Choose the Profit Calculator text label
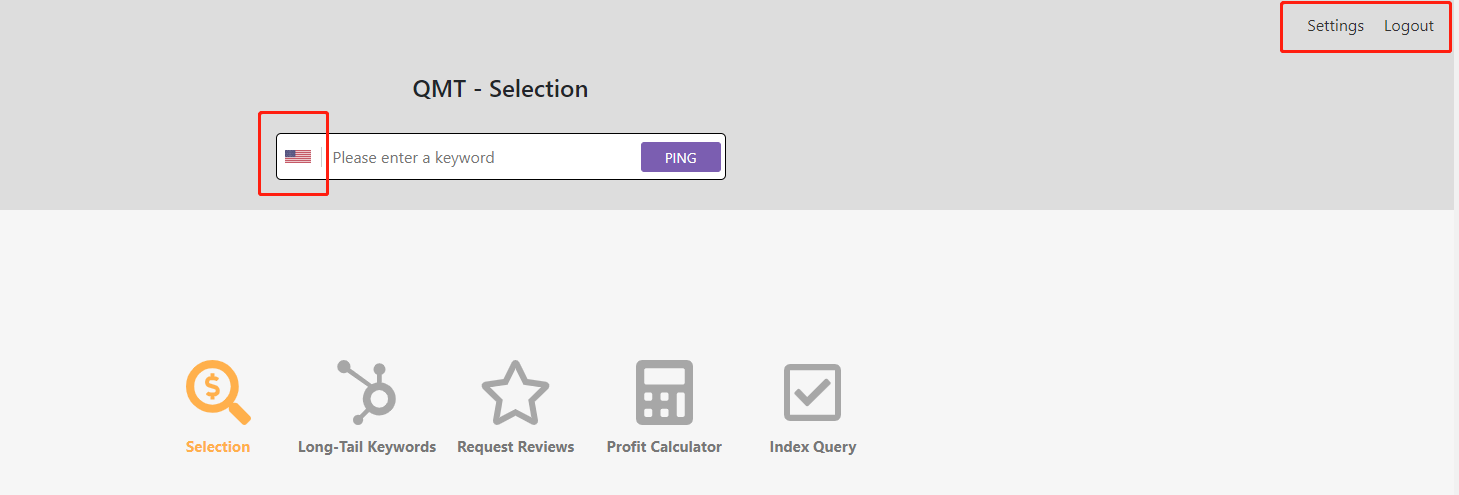The image size is (1459, 495). [x=664, y=447]
